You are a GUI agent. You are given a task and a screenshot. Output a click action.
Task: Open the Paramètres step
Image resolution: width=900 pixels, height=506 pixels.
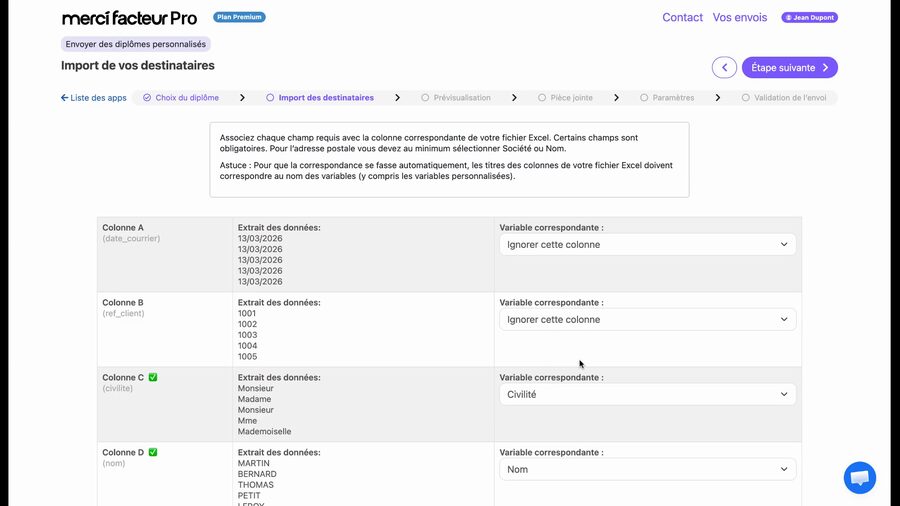672,98
